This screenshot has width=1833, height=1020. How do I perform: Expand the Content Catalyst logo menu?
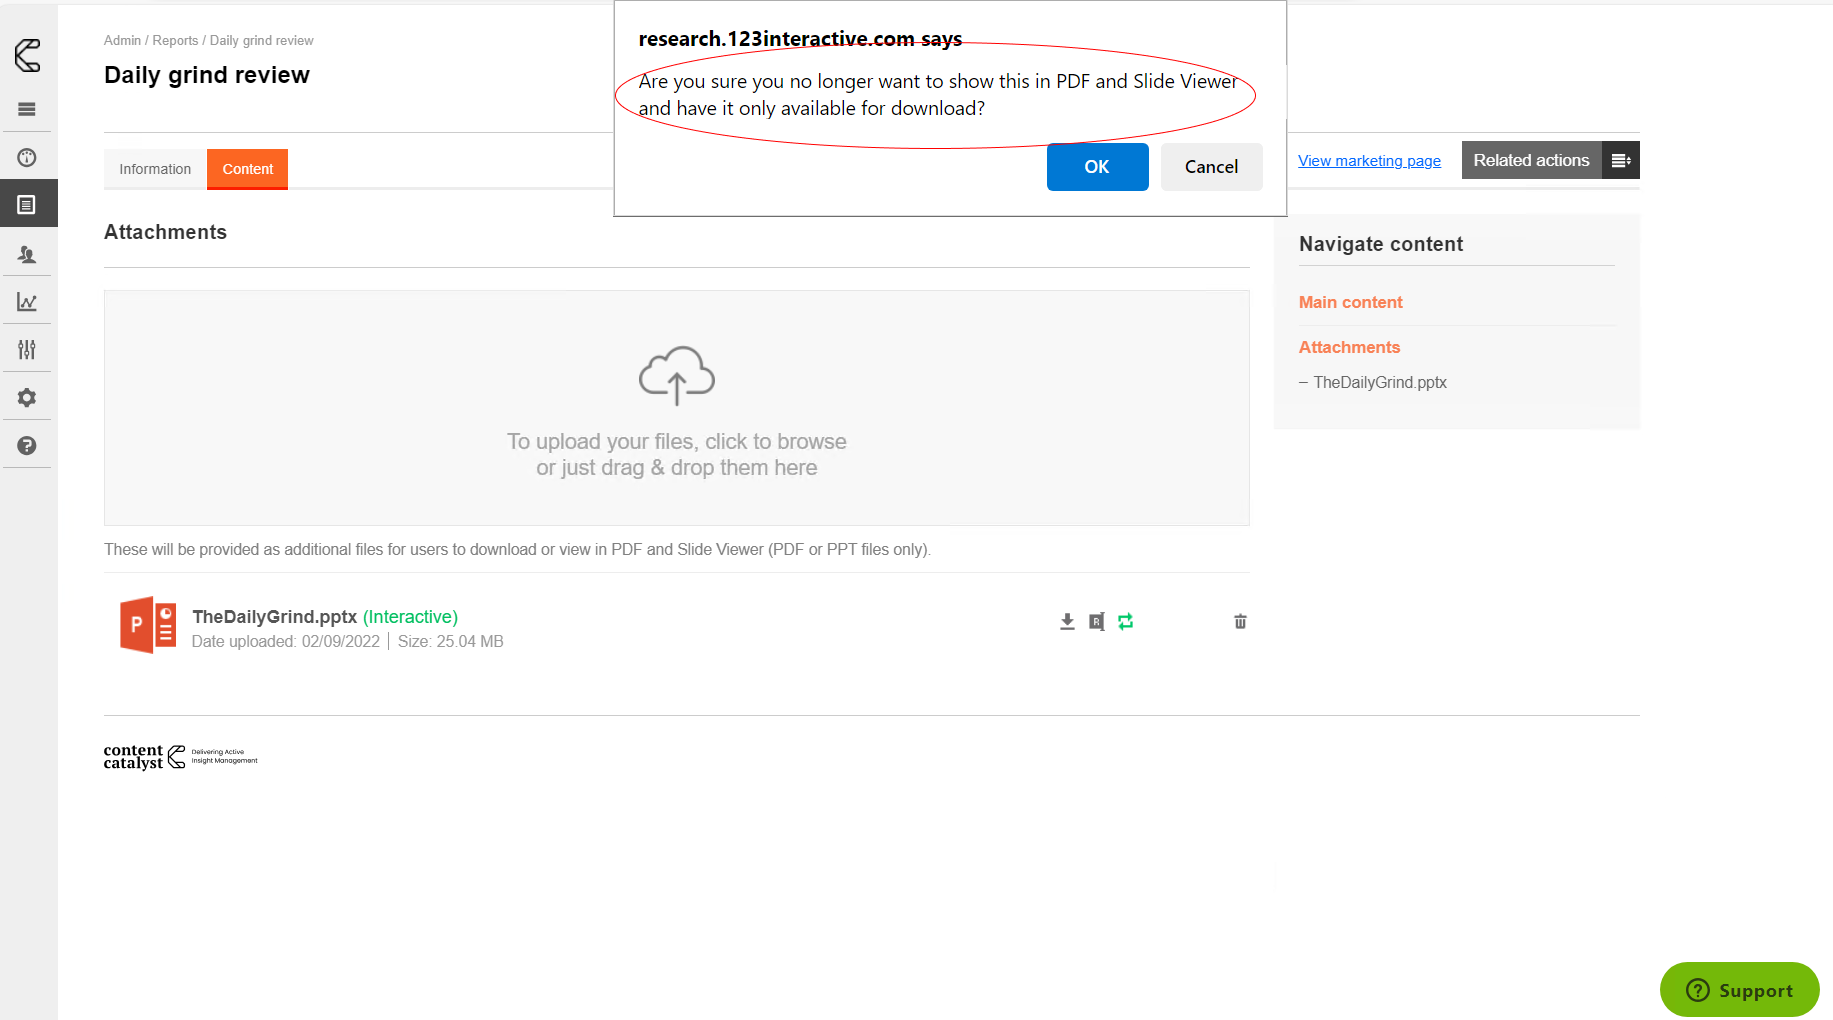click(27, 57)
